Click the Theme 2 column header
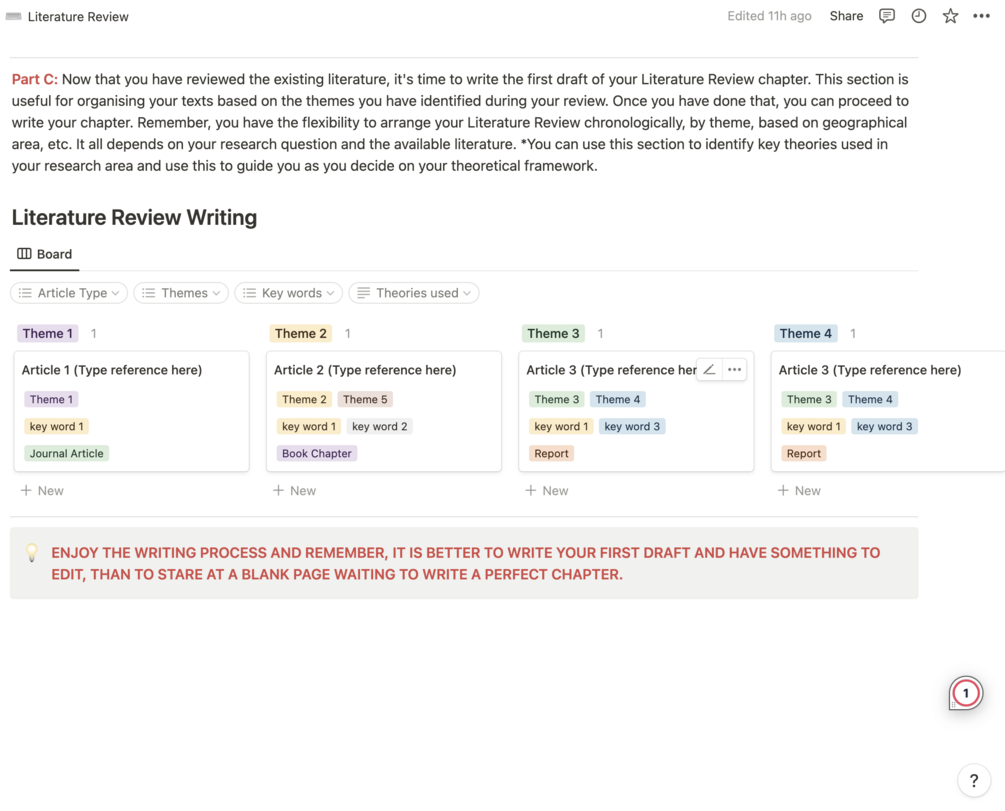 point(301,333)
